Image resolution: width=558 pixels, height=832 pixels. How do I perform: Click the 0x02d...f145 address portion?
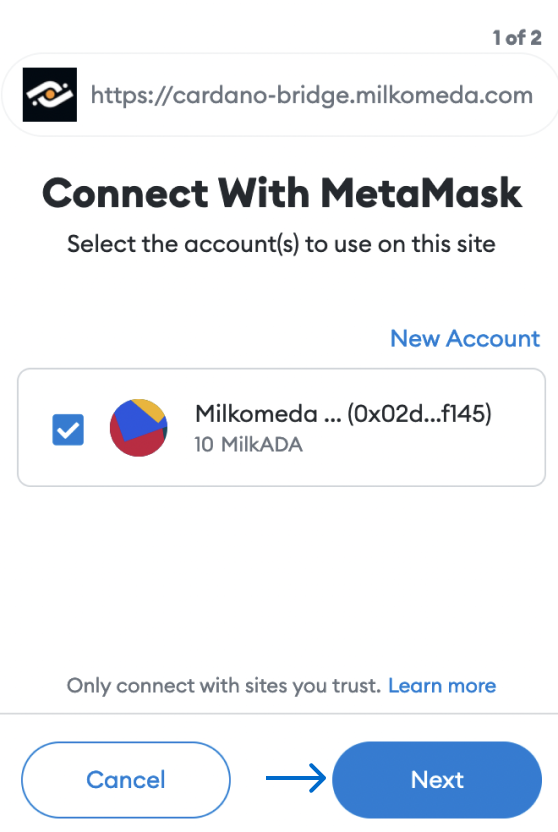(420, 413)
